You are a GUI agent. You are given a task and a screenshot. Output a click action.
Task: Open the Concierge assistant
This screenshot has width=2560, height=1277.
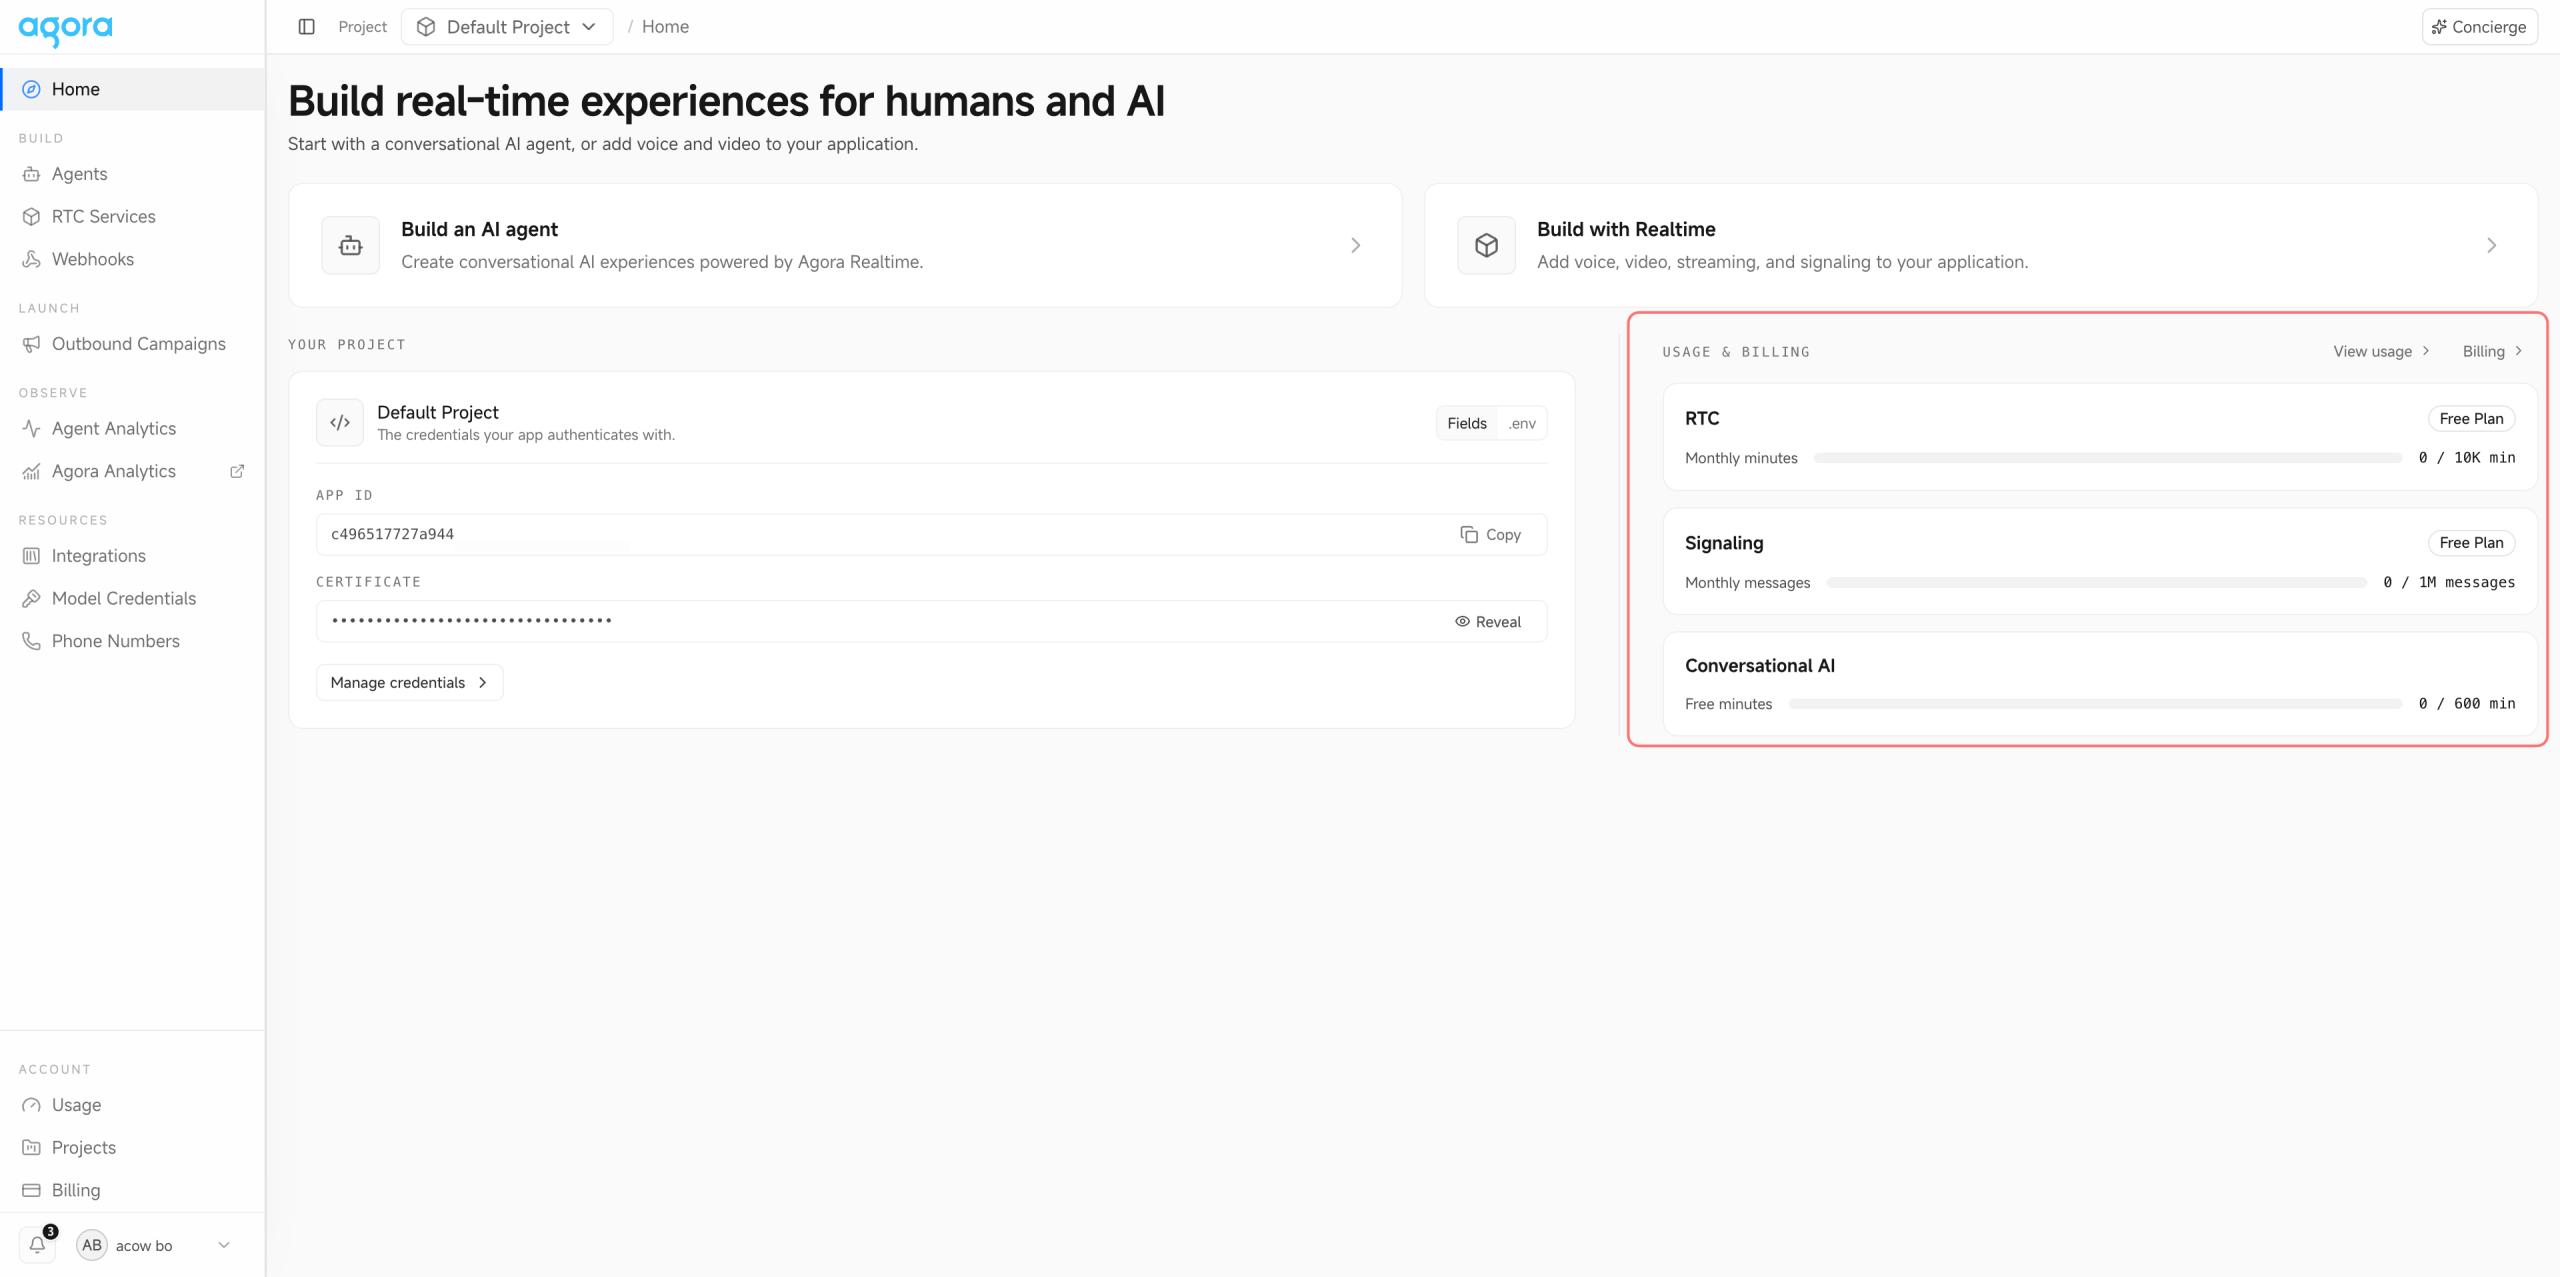pyautogui.click(x=2479, y=27)
